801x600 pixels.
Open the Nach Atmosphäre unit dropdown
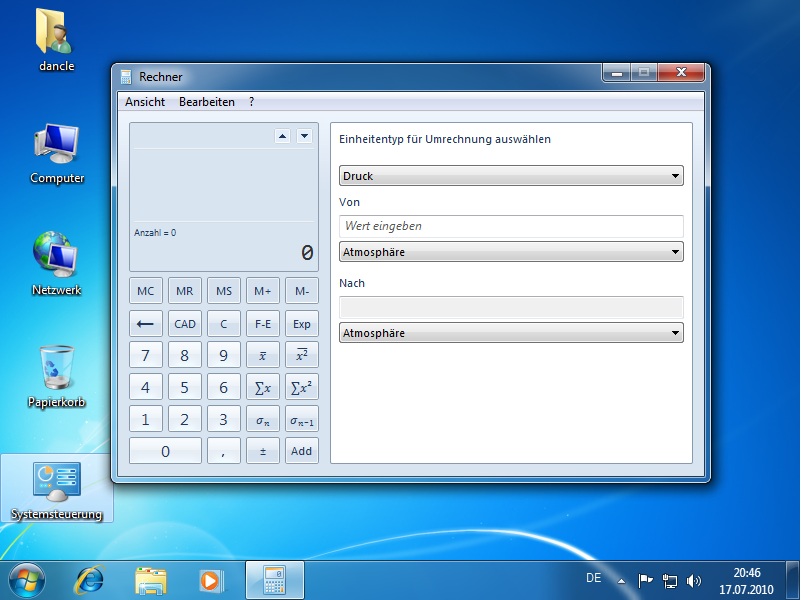pyautogui.click(x=511, y=333)
